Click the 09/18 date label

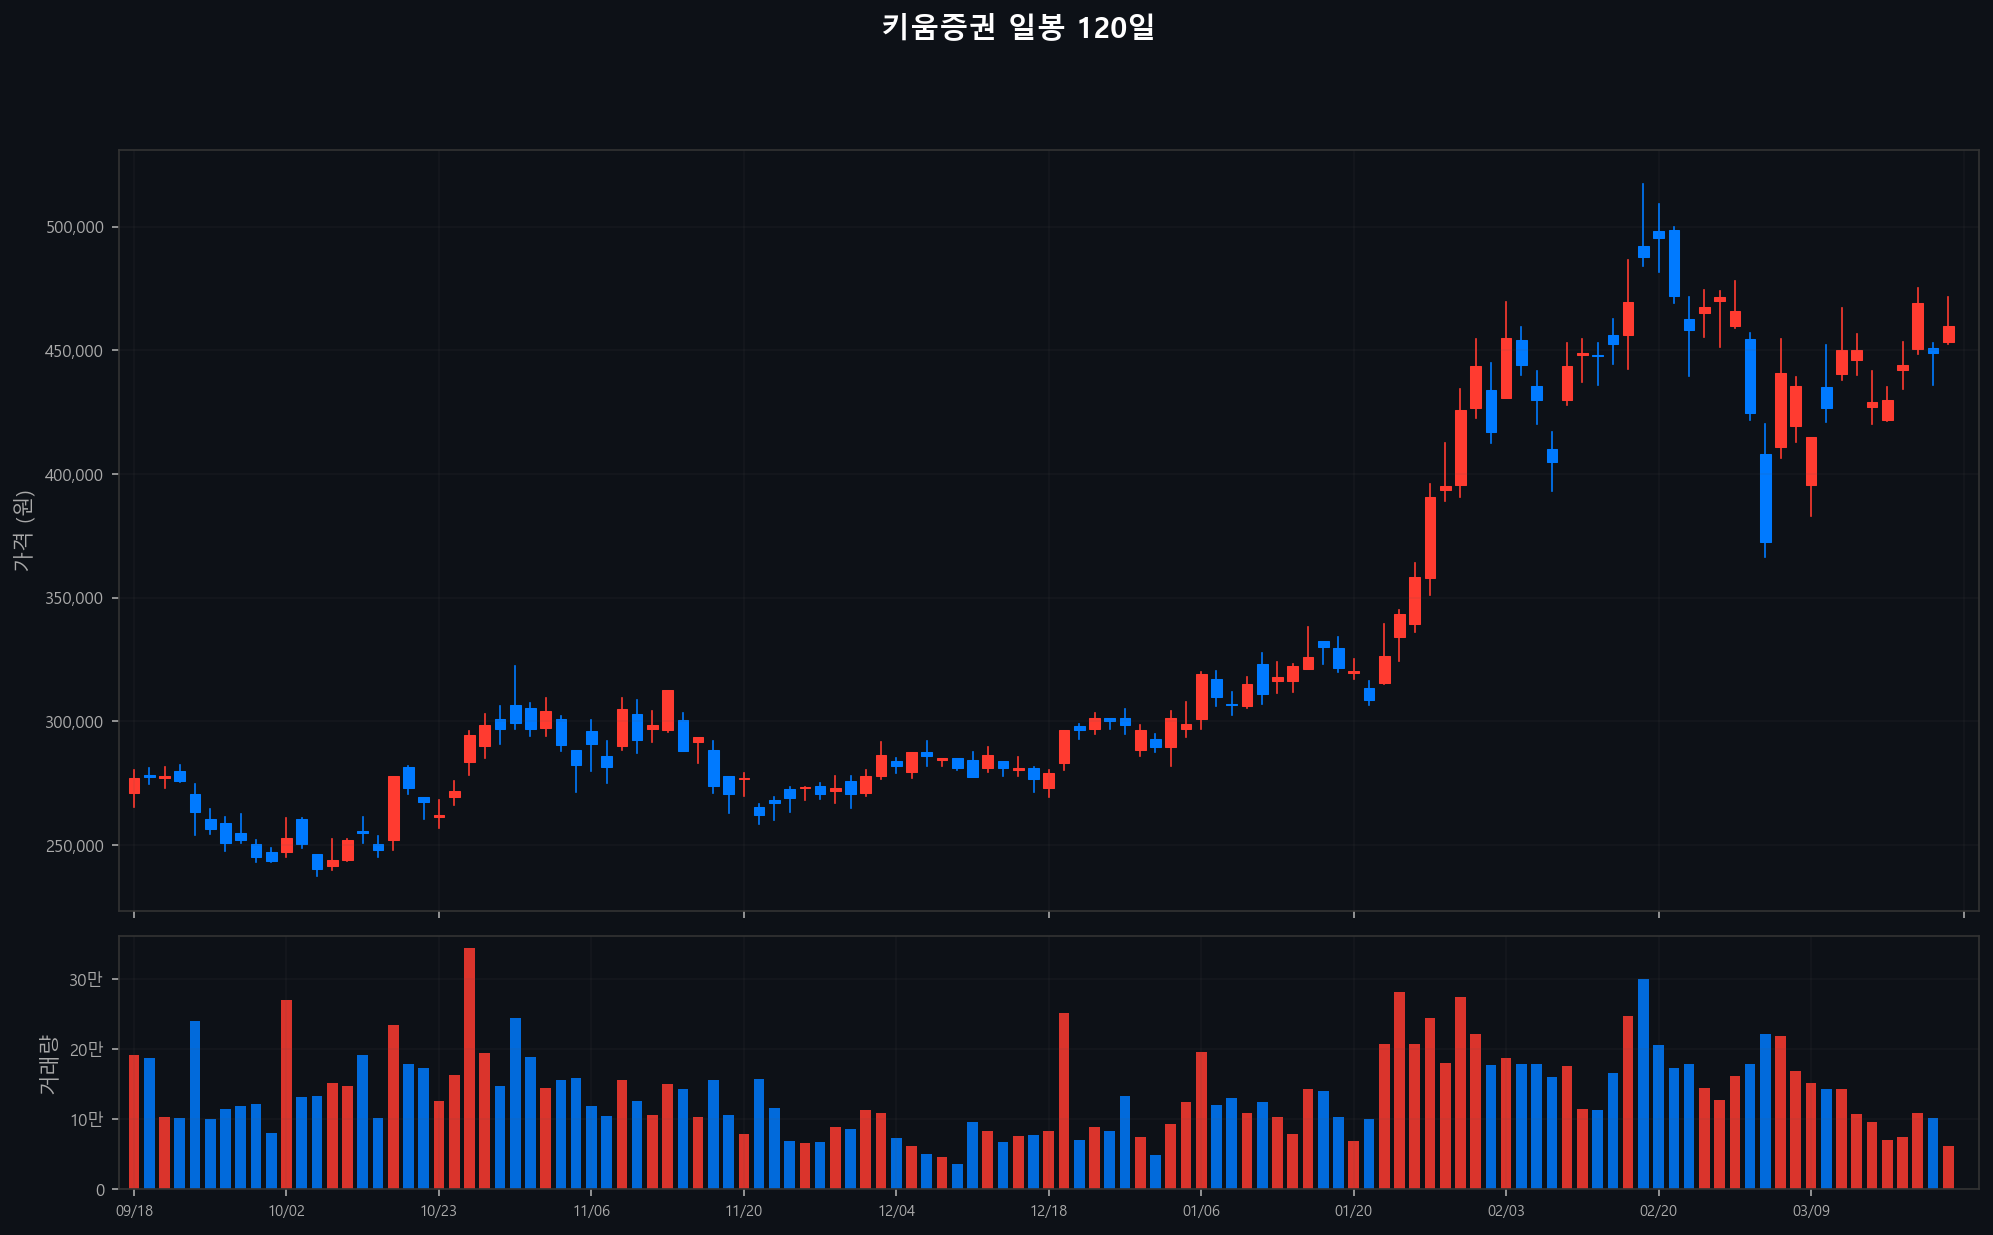tap(134, 1211)
